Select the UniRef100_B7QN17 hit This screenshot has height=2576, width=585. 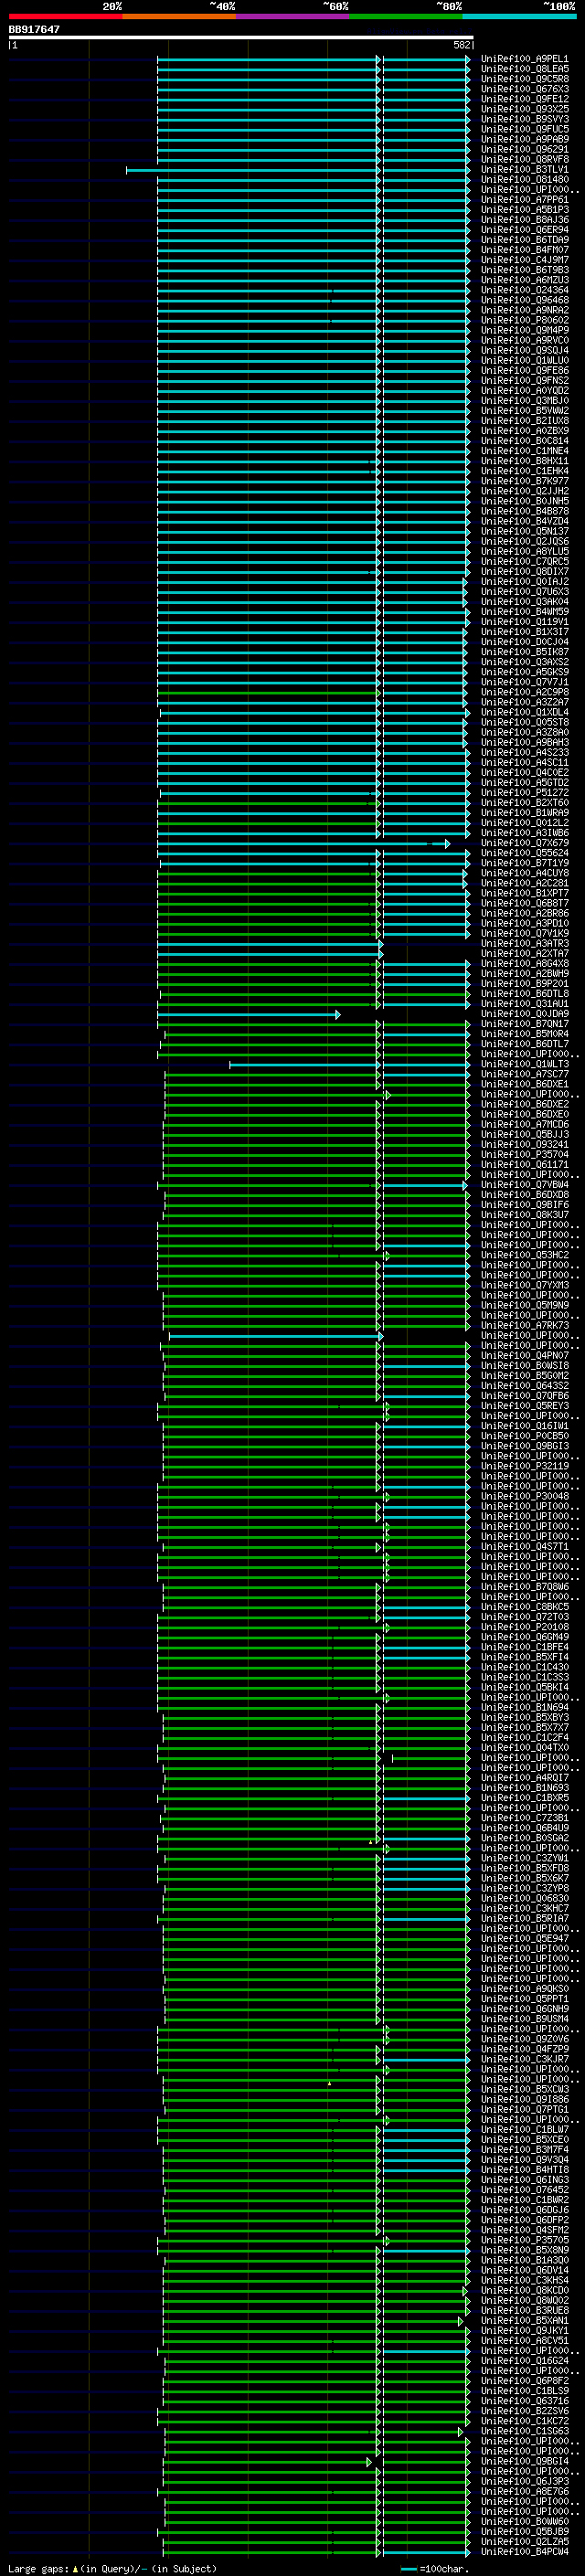pos(524,1024)
